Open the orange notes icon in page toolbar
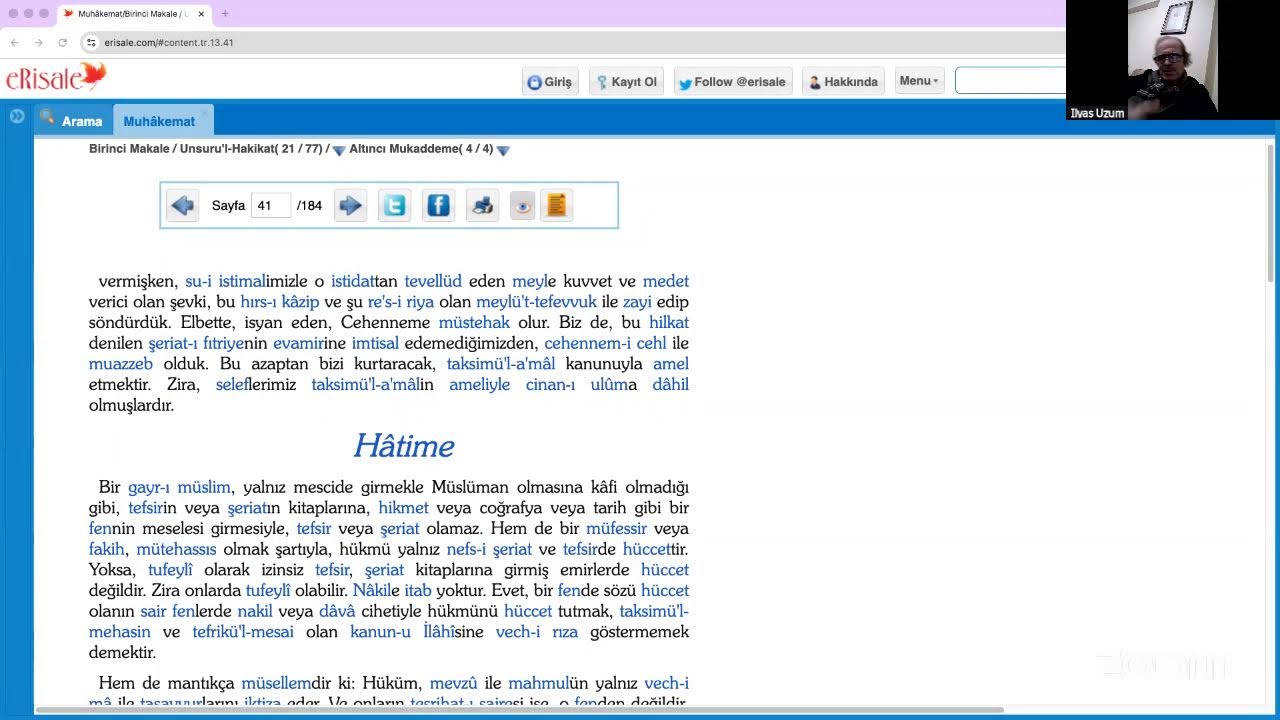This screenshot has width=1280, height=720. coord(556,206)
